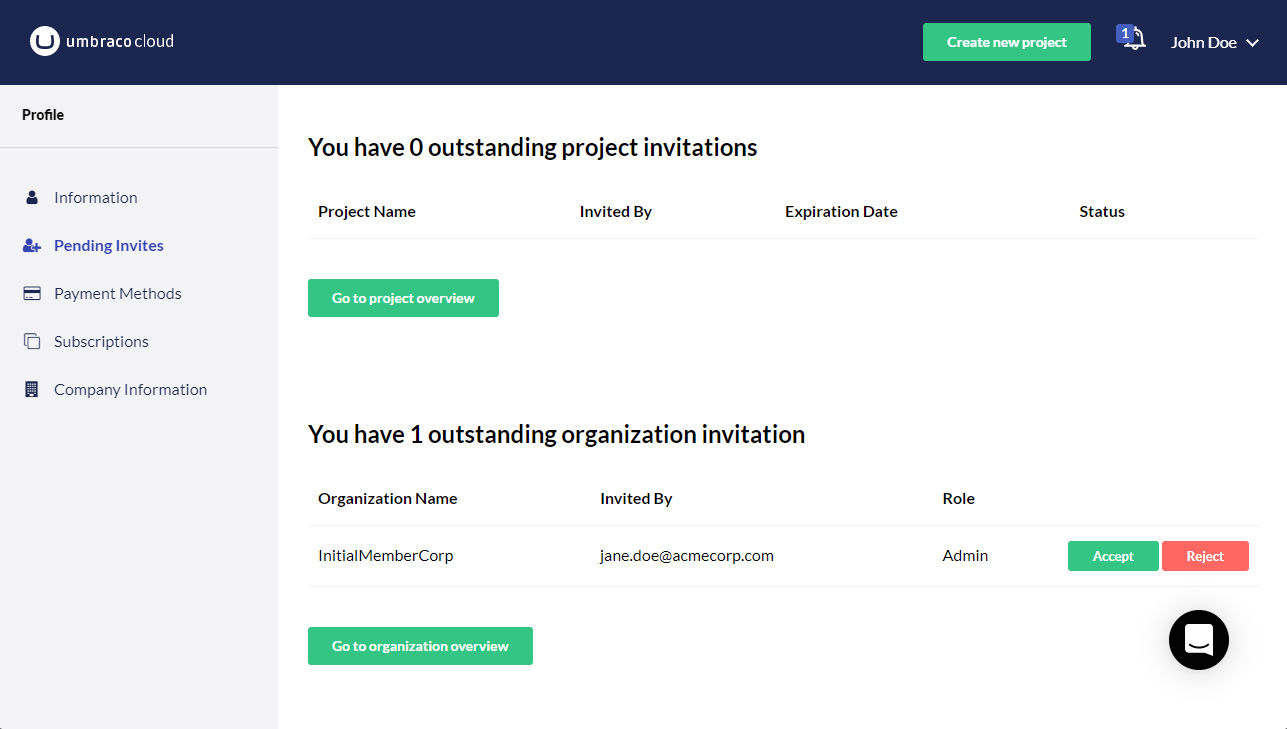The image size is (1287, 729).
Task: Click the Company Information building icon
Action: [31, 389]
